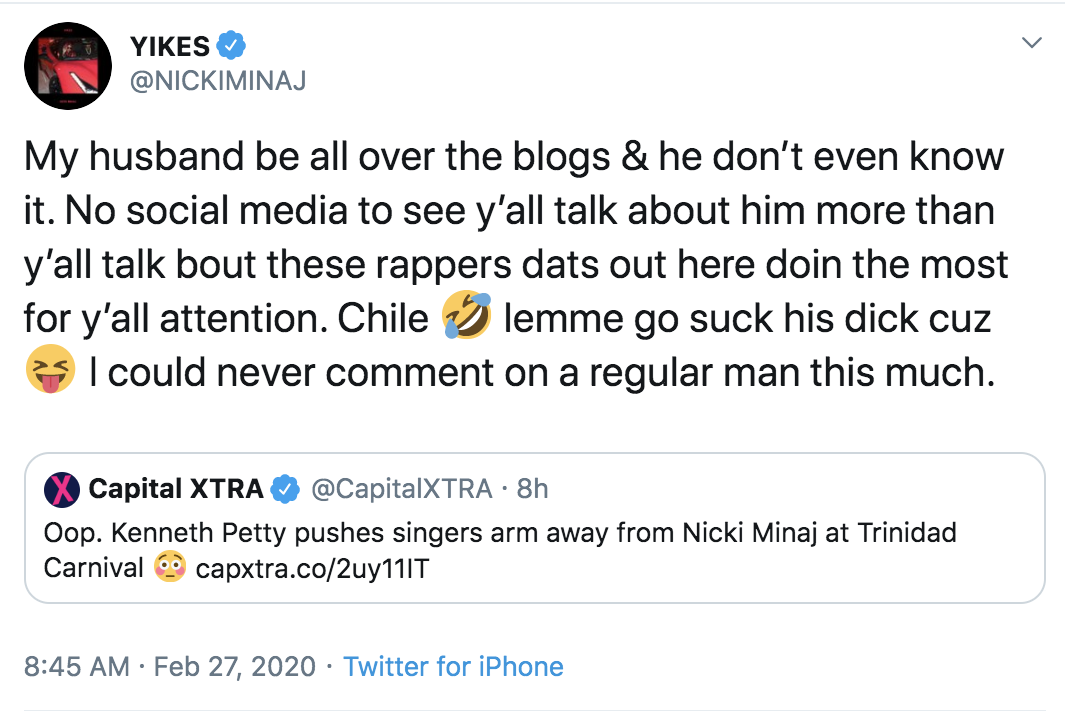Open the Capital XTRA account name
The width and height of the screenshot is (1065, 711).
[x=176, y=489]
